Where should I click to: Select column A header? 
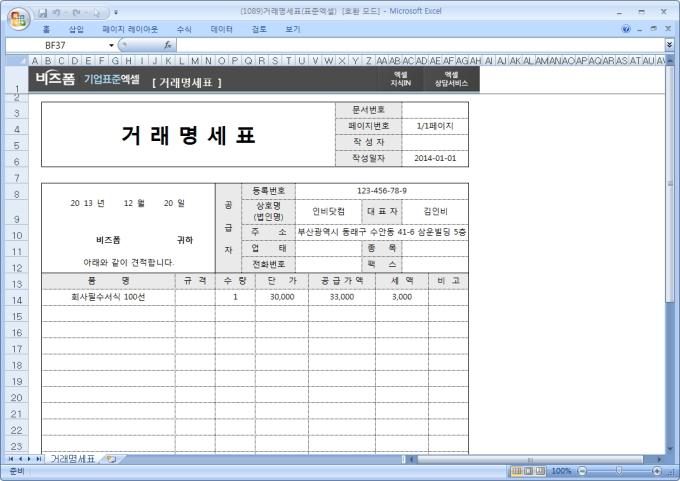(x=35, y=61)
